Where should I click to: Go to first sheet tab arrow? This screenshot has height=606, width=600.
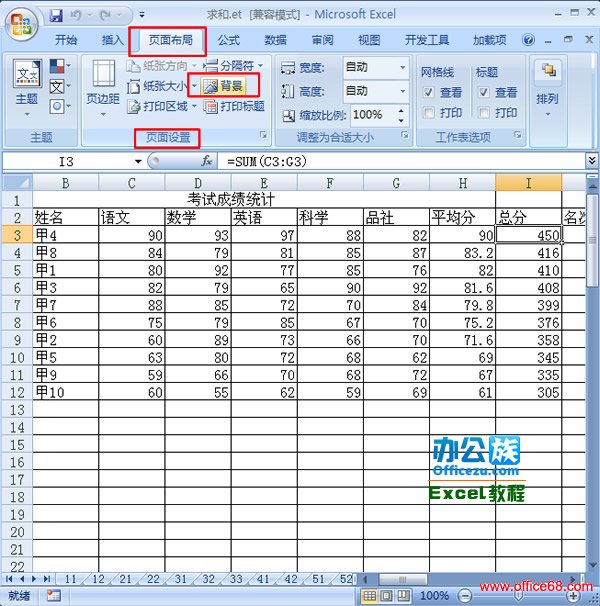tap(9, 579)
